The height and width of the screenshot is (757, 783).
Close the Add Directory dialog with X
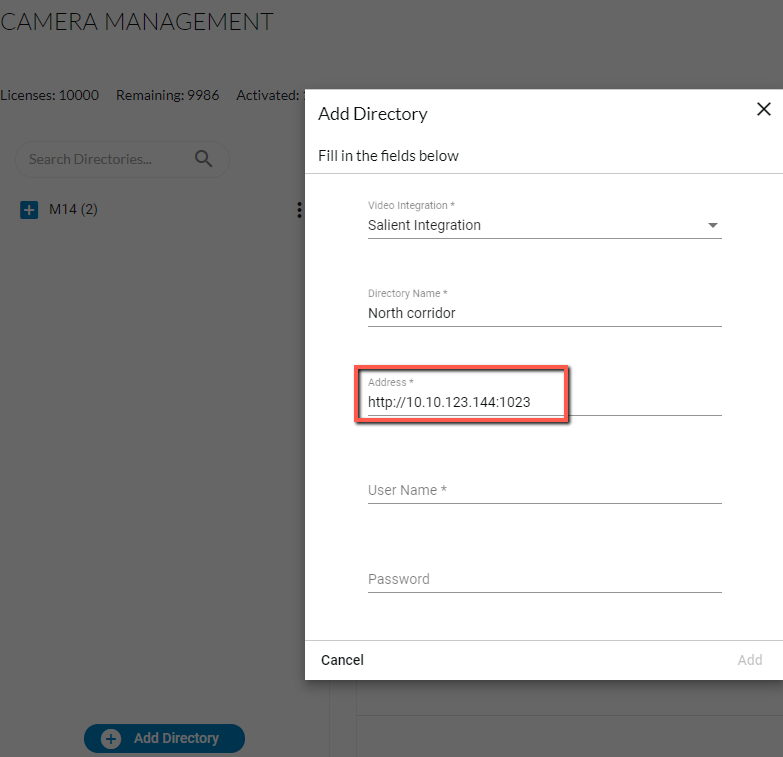764,109
